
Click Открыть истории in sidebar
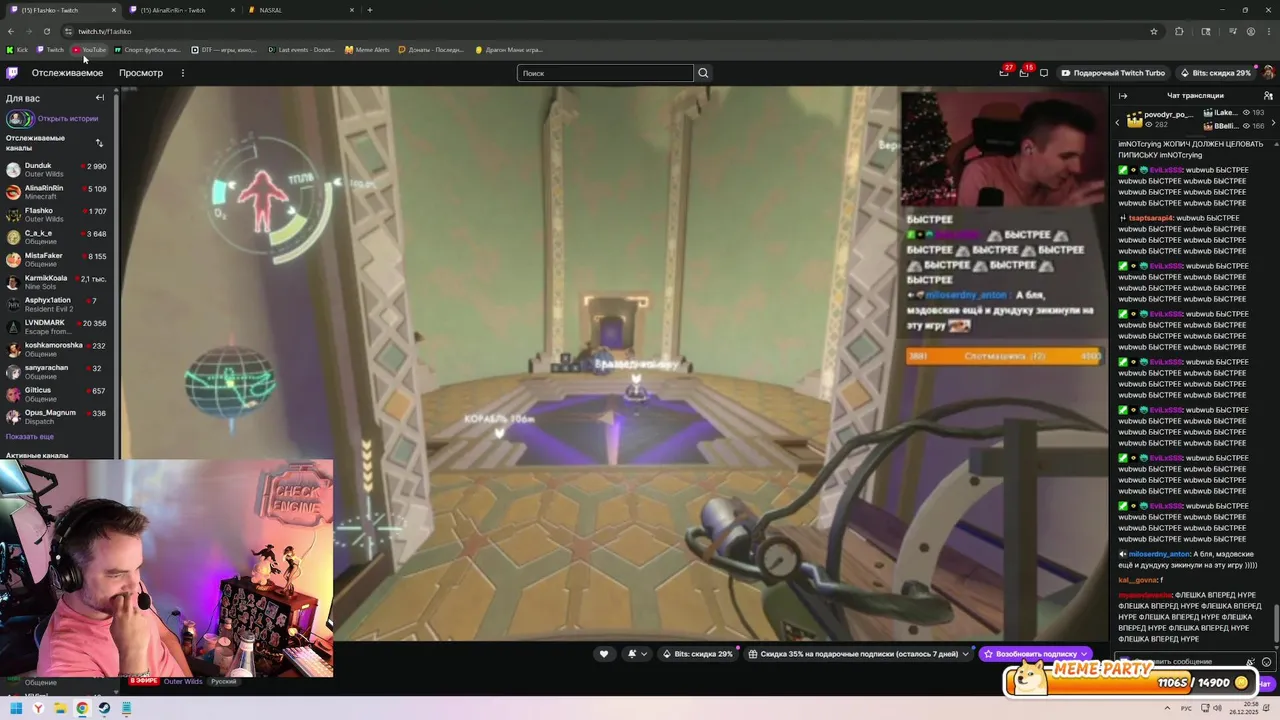pyautogui.click(x=67, y=118)
